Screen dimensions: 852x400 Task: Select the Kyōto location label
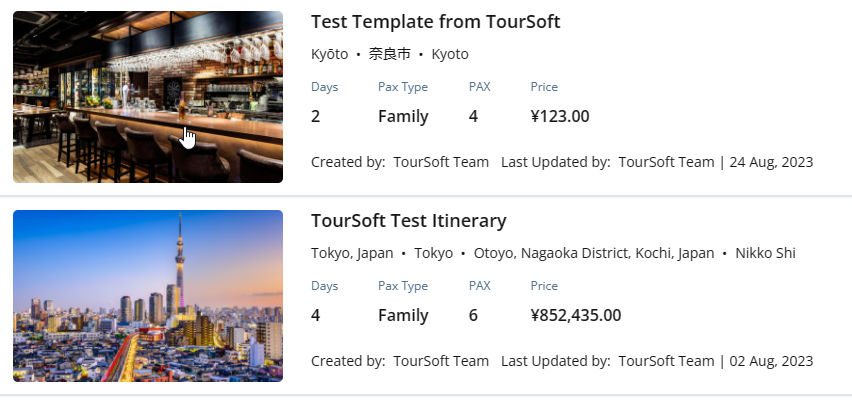(329, 54)
